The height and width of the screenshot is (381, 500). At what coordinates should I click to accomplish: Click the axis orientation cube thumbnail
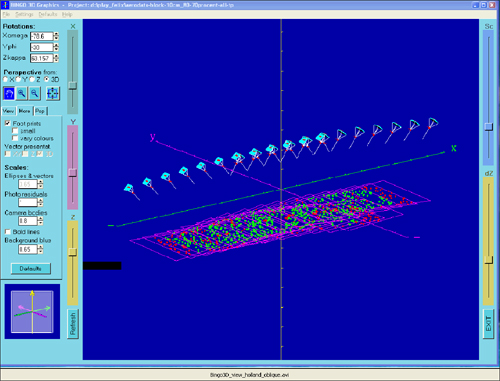click(x=32, y=311)
